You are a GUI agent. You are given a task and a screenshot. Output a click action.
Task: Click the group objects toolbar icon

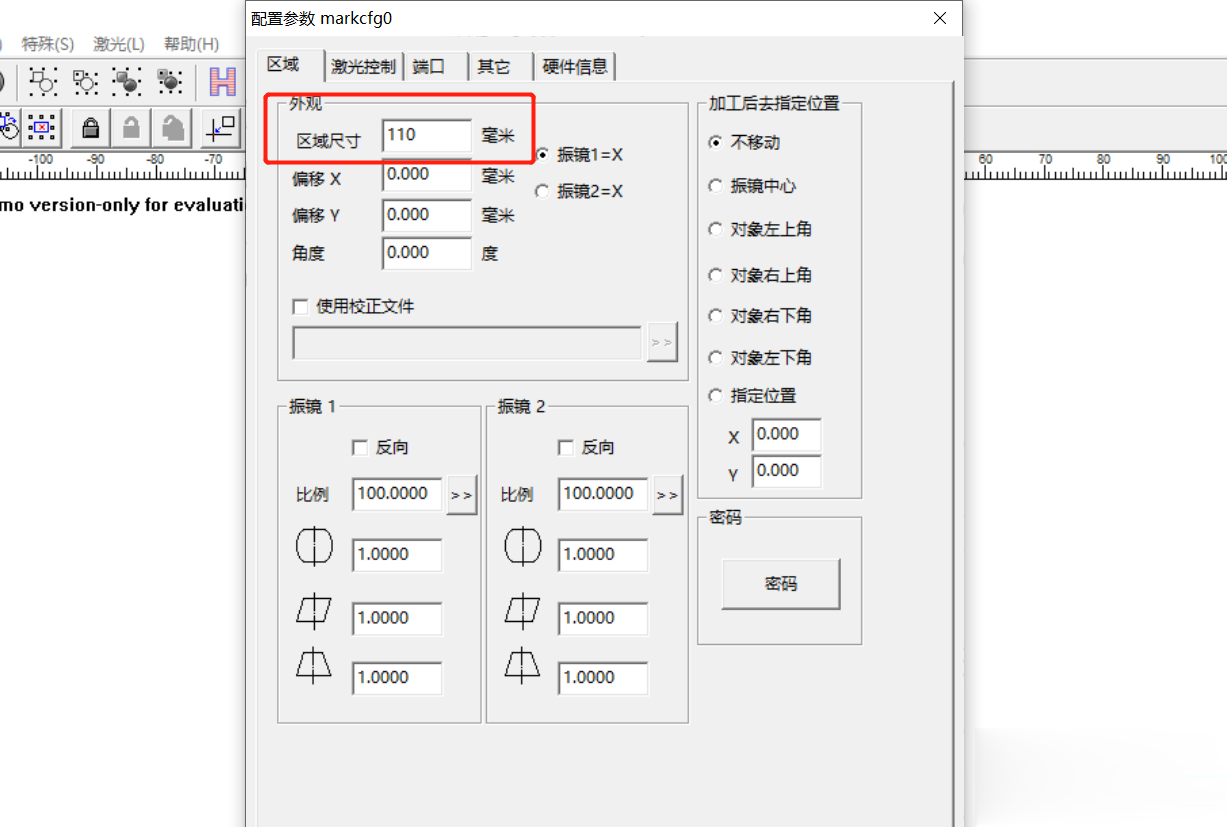pyautogui.click(x=43, y=81)
